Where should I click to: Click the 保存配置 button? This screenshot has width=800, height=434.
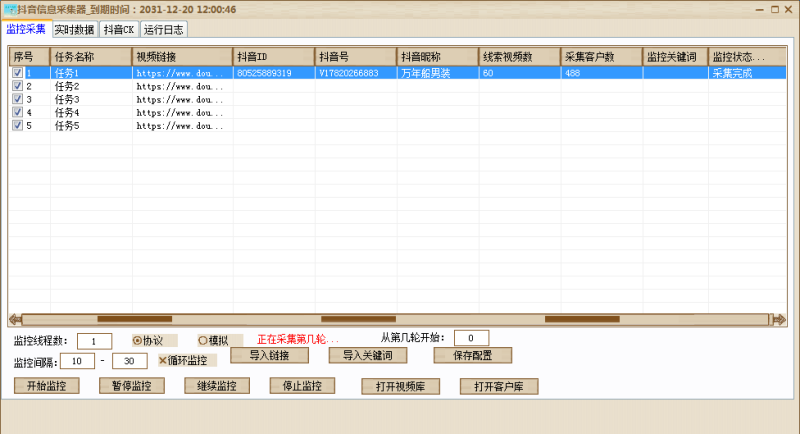(x=472, y=355)
